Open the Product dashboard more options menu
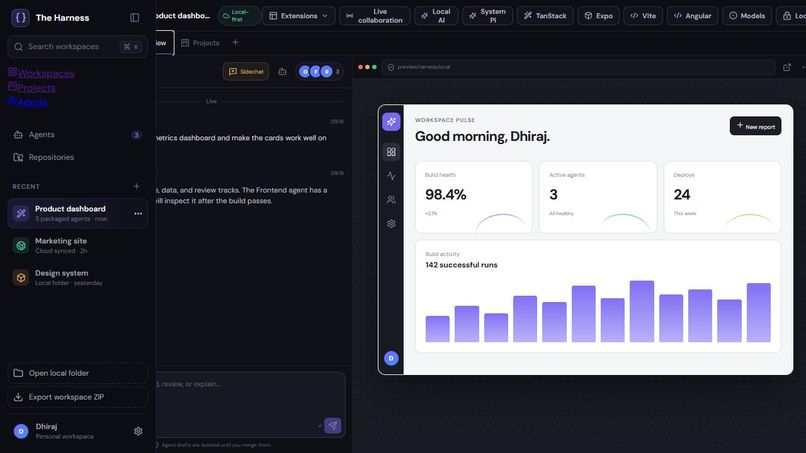Viewport: 806px width, 453px height. (x=138, y=213)
